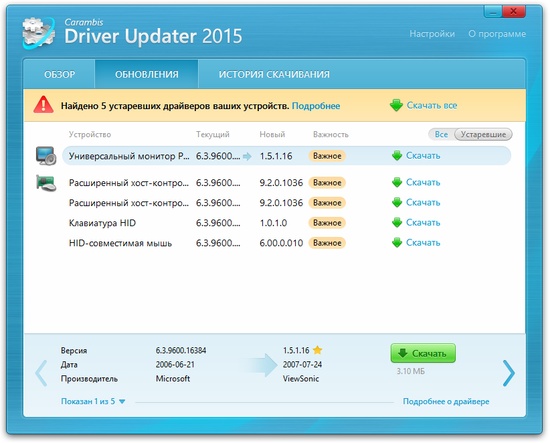Close the Driver Updater window
550x443 pixels.
tap(514, 12)
